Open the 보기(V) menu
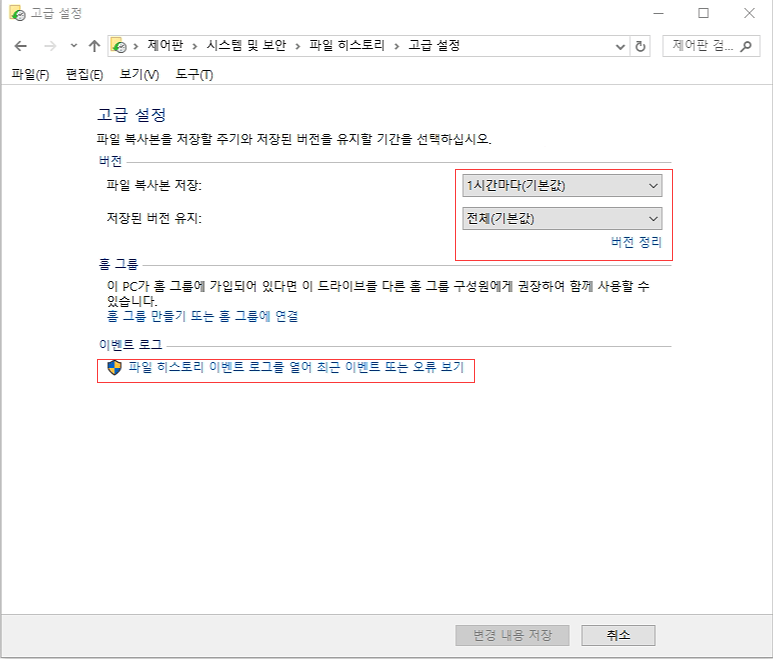This screenshot has width=773, height=659. (x=139, y=74)
